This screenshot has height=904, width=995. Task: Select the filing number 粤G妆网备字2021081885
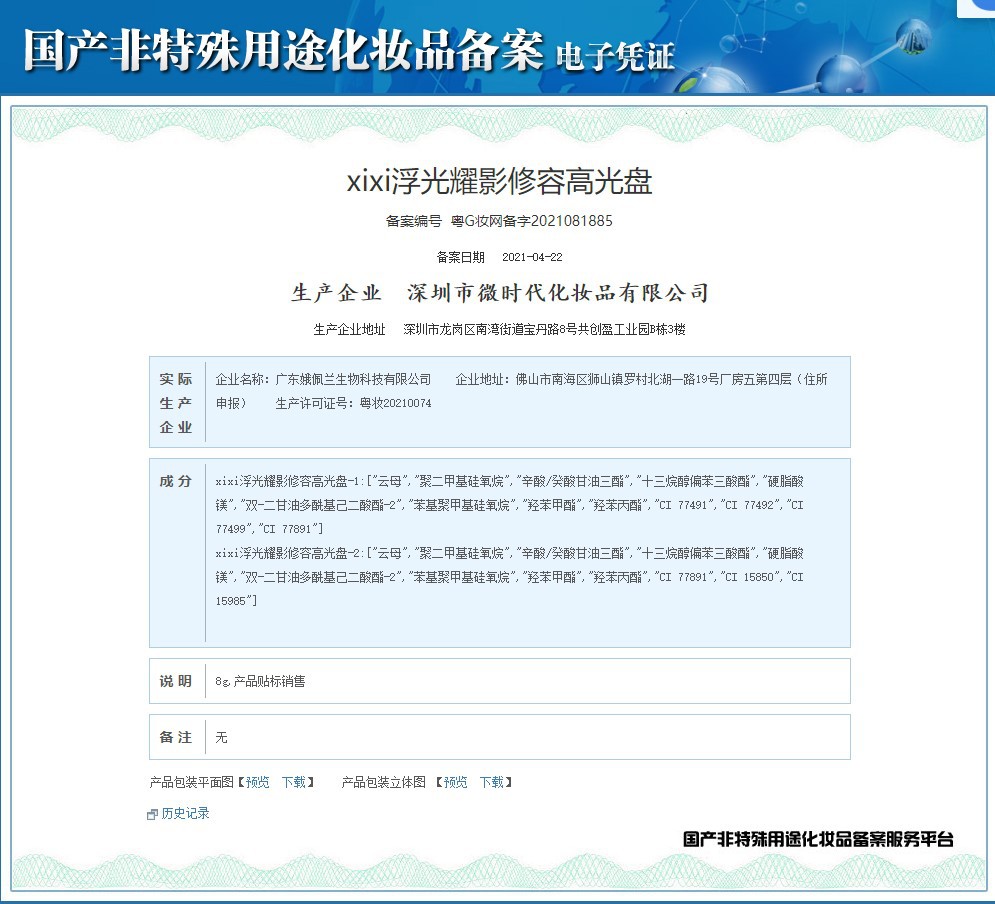532,221
